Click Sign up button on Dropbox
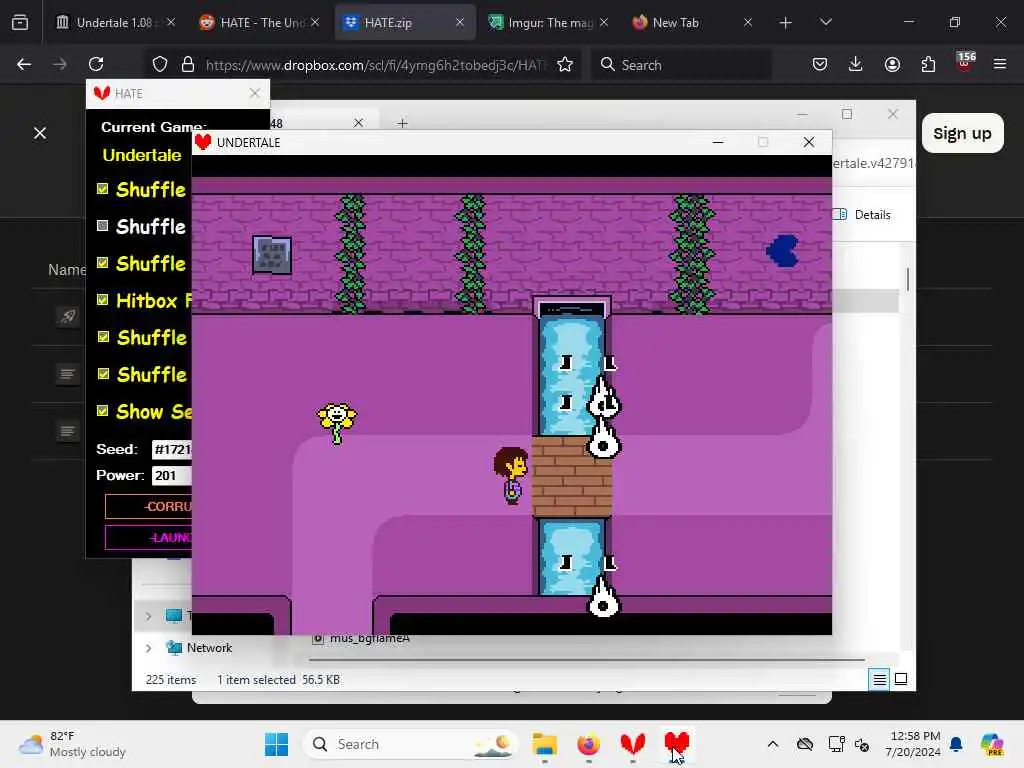 coord(963,133)
